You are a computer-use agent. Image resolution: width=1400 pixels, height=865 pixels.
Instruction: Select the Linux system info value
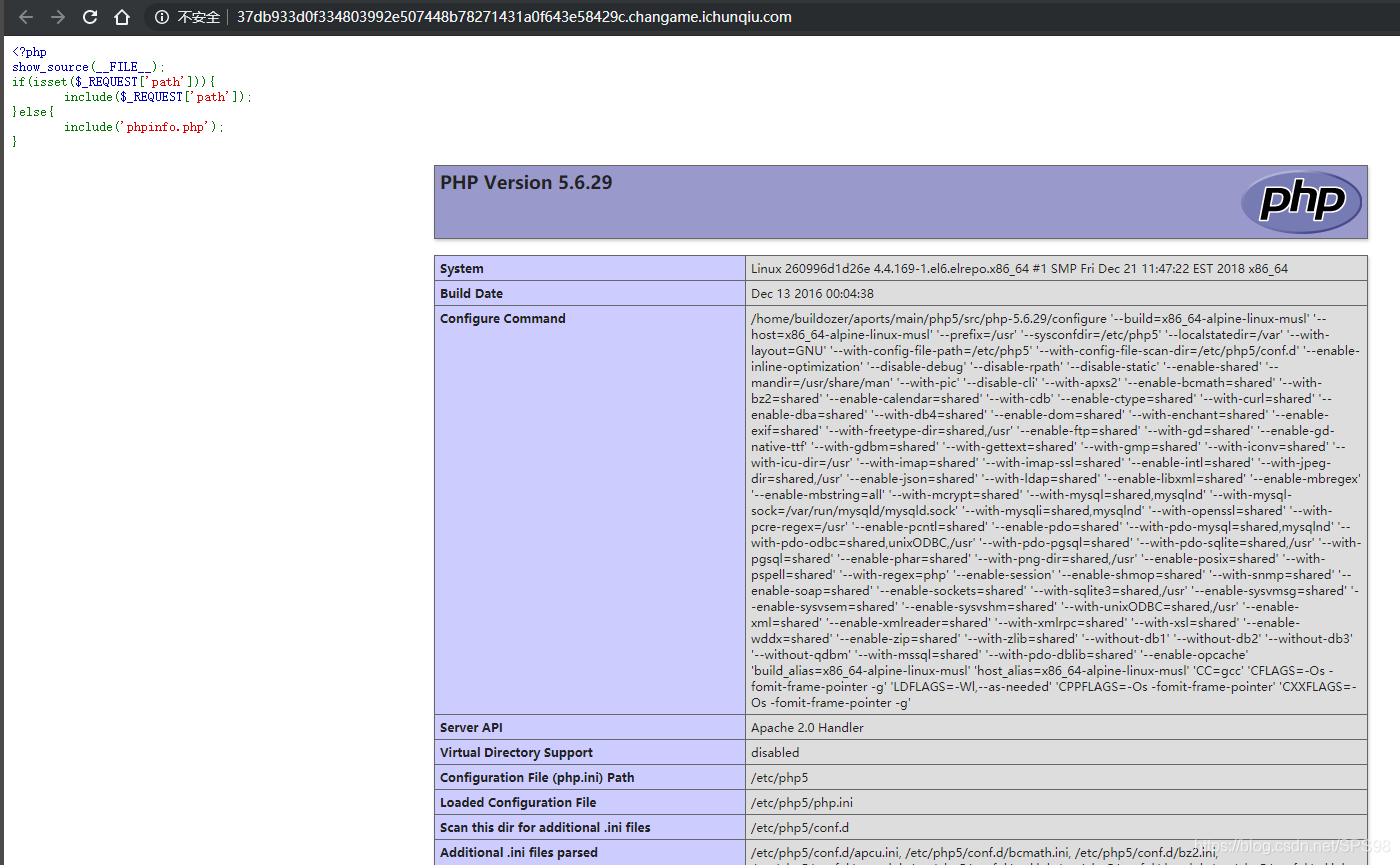coord(1019,268)
